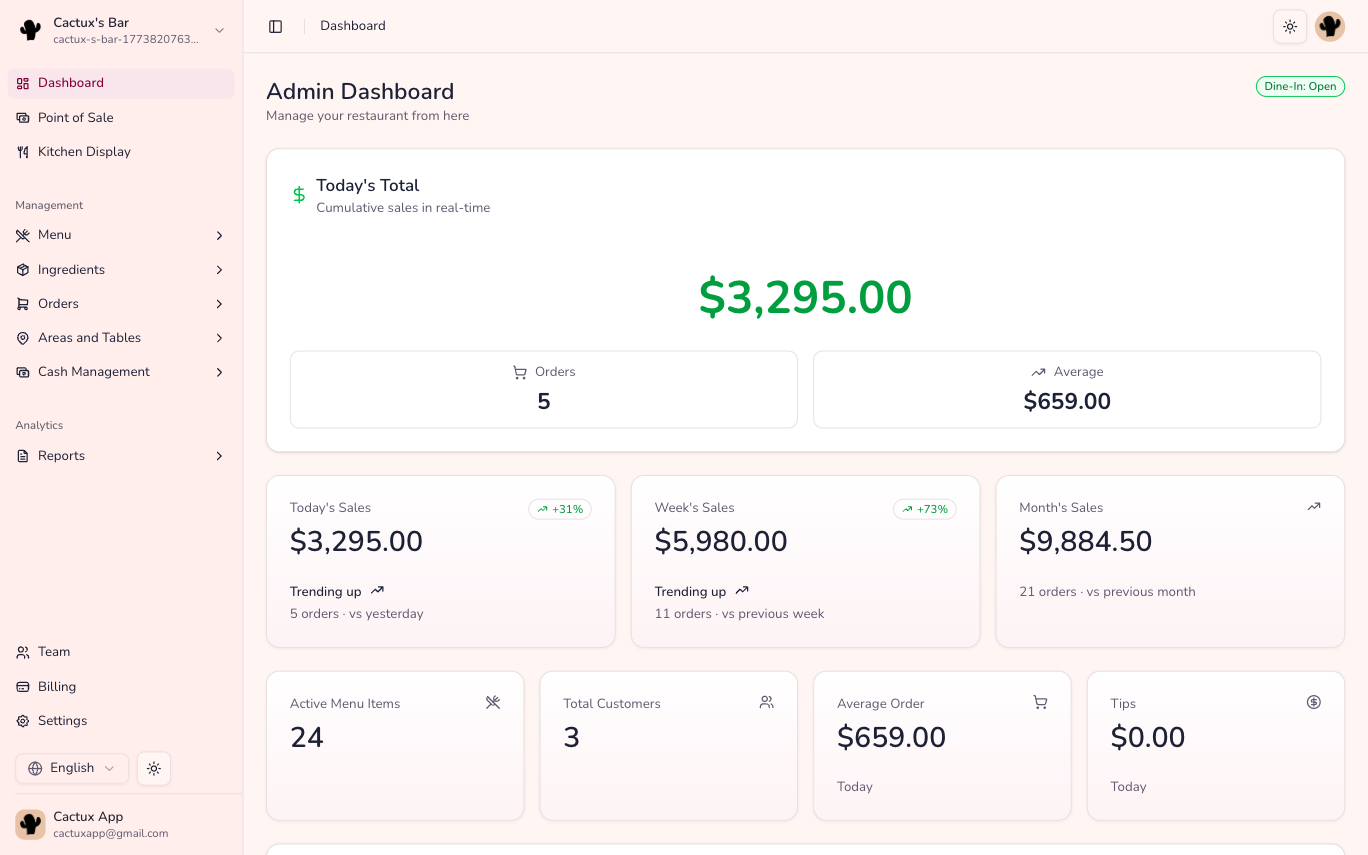The image size is (1368, 855).
Task: Click the Dashboard grid icon in sidebar
Action: point(23,83)
